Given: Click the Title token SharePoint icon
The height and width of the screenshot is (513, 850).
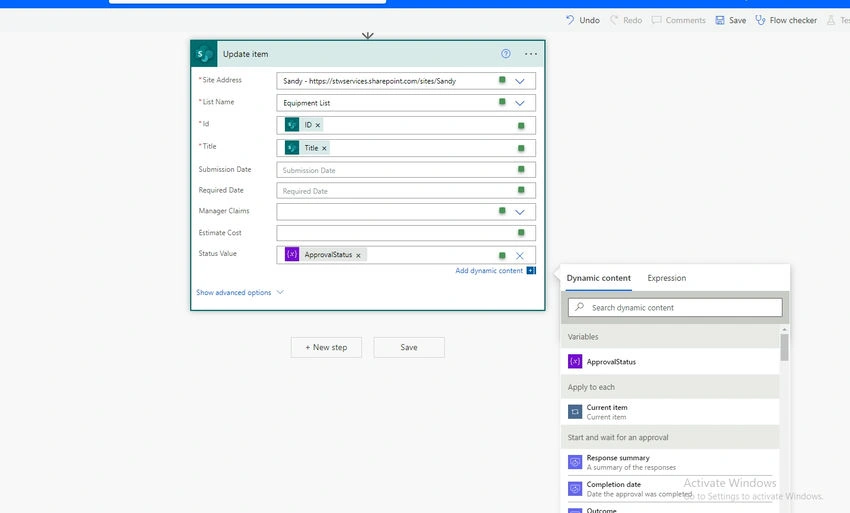Looking at the screenshot, I should tap(292, 148).
